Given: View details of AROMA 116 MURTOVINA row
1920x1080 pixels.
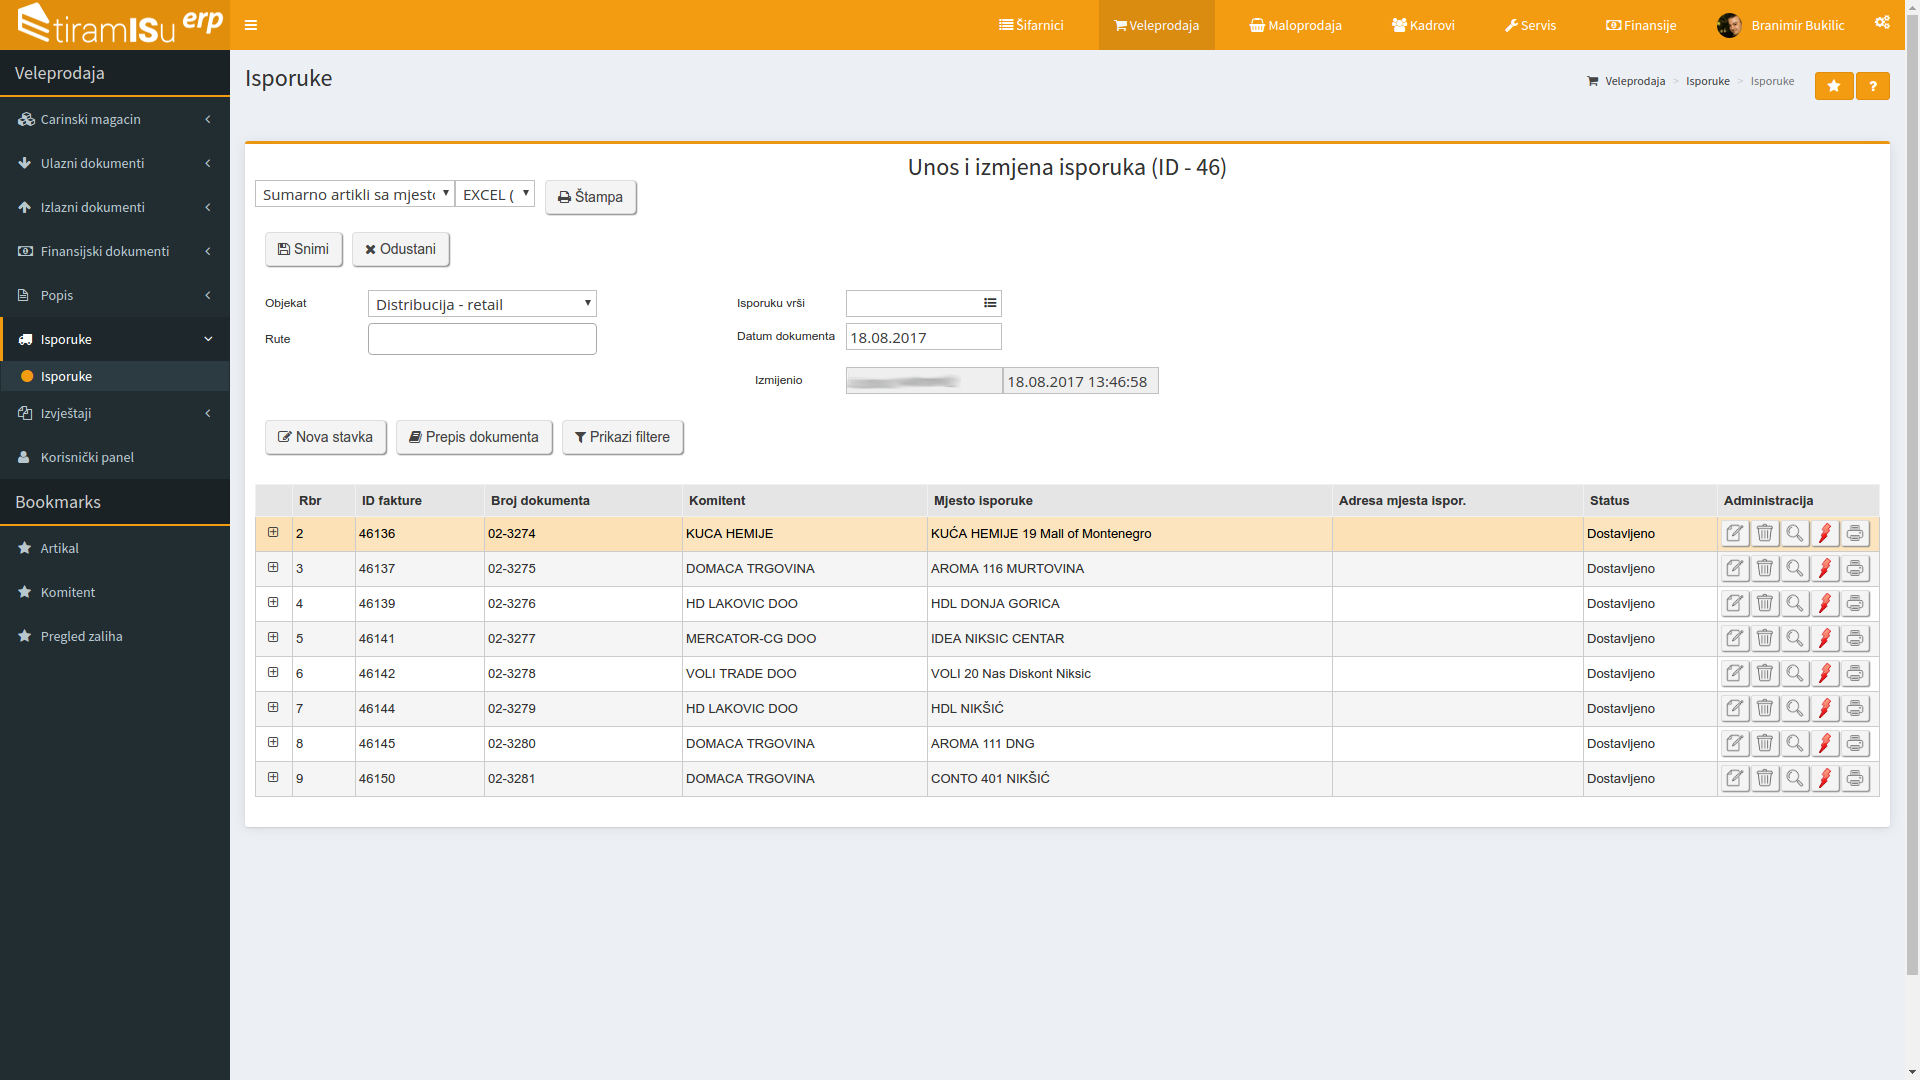Looking at the screenshot, I should click(1795, 569).
